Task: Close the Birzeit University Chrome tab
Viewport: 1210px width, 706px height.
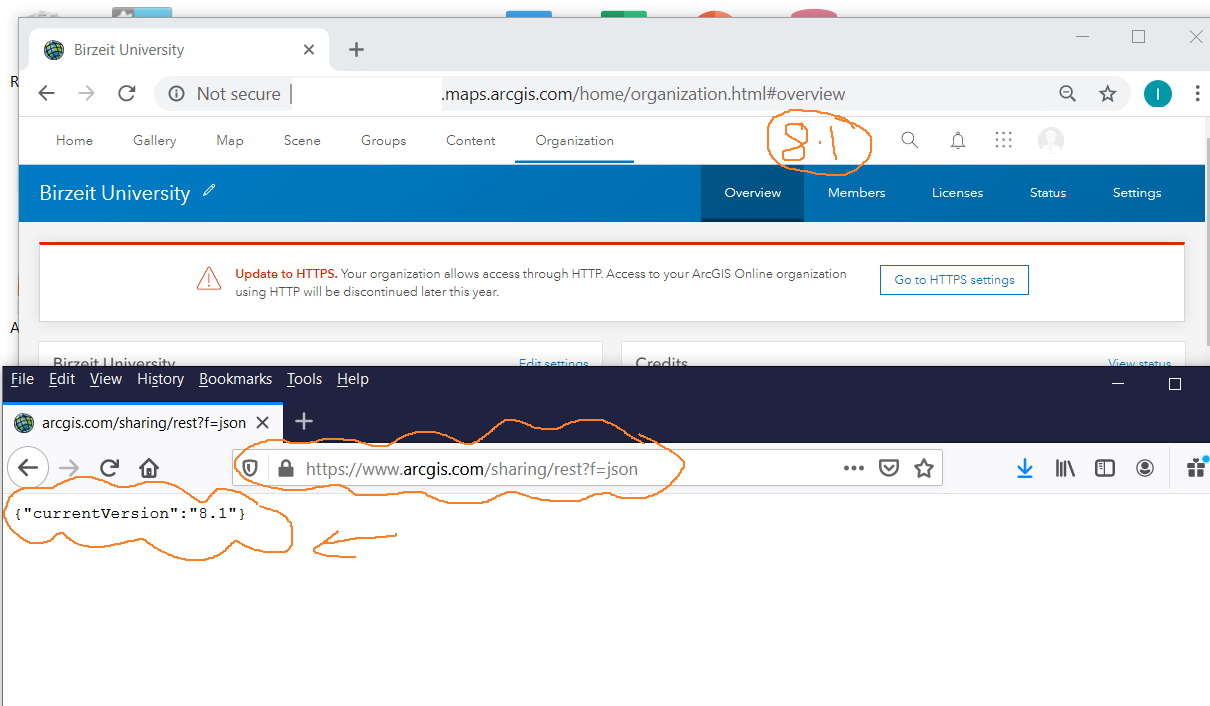Action: click(309, 49)
